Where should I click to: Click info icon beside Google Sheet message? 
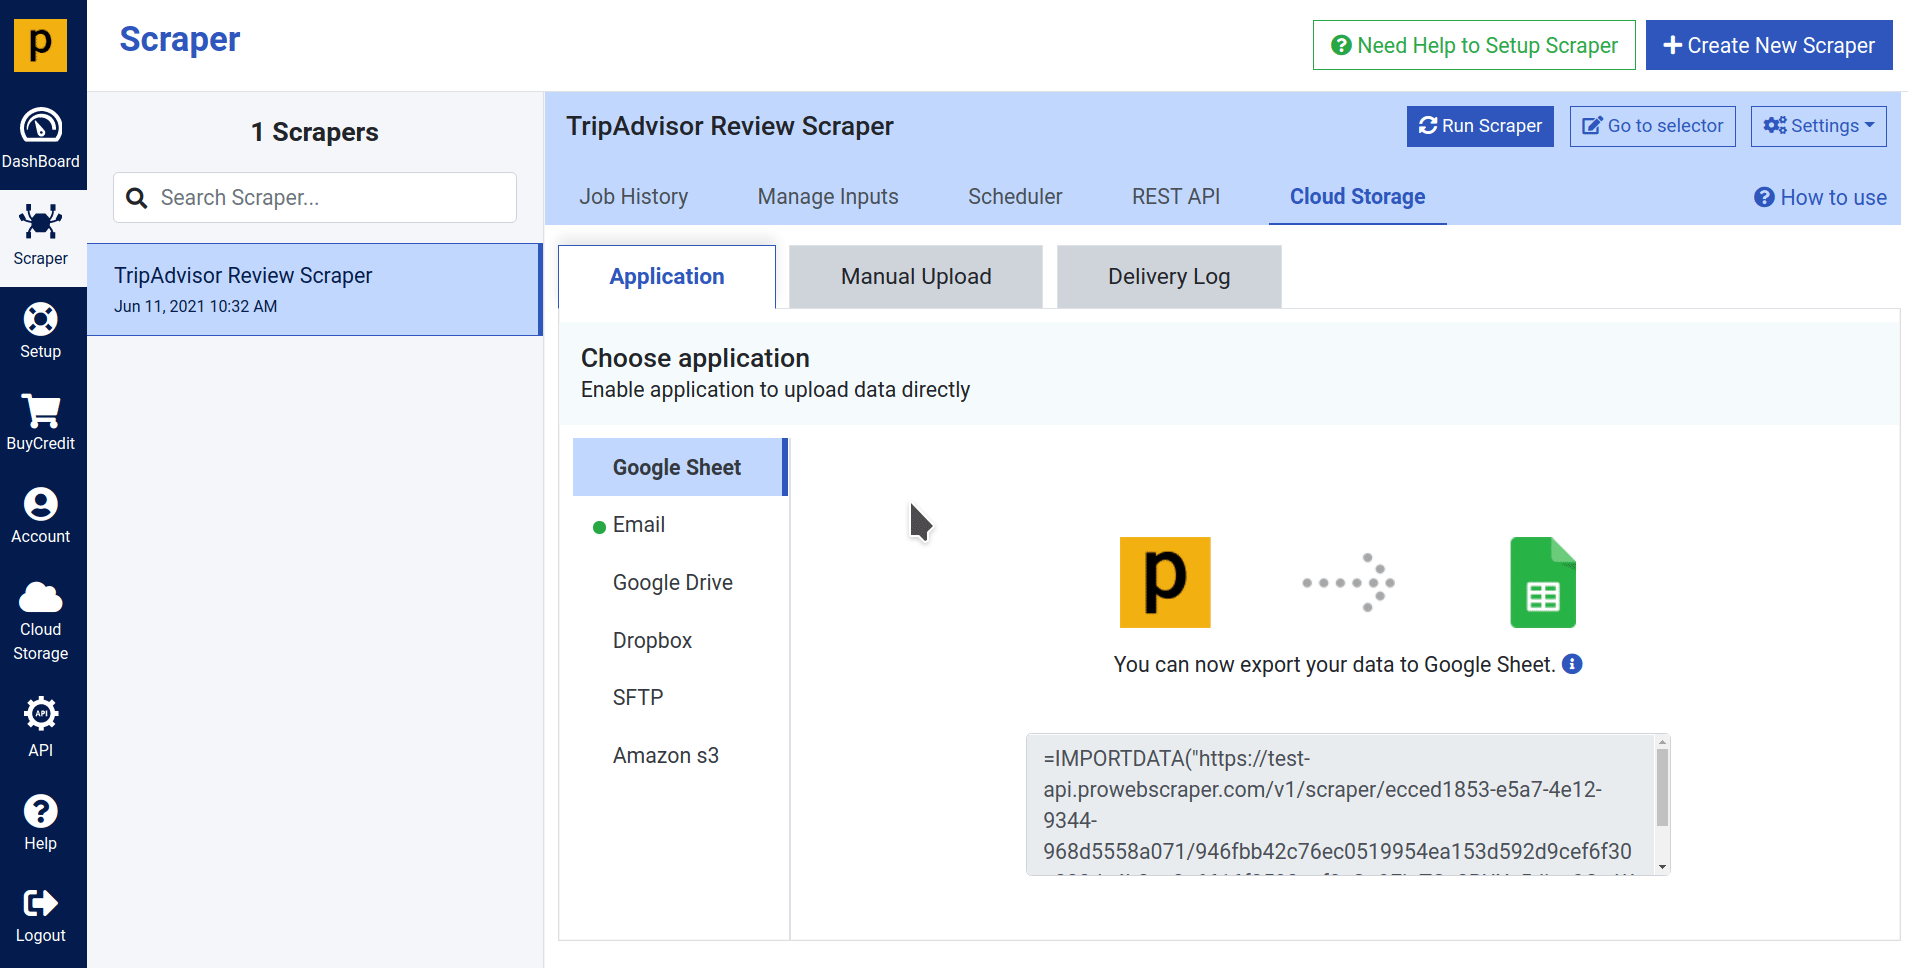(1572, 664)
